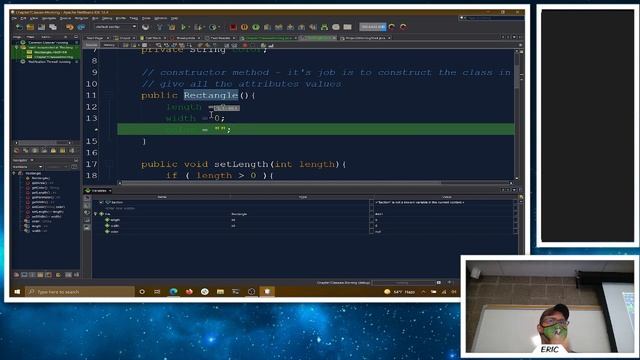Viewport: 640px width, 360px height.
Task: Collapse the suspended main thread node
Action: 17,47
